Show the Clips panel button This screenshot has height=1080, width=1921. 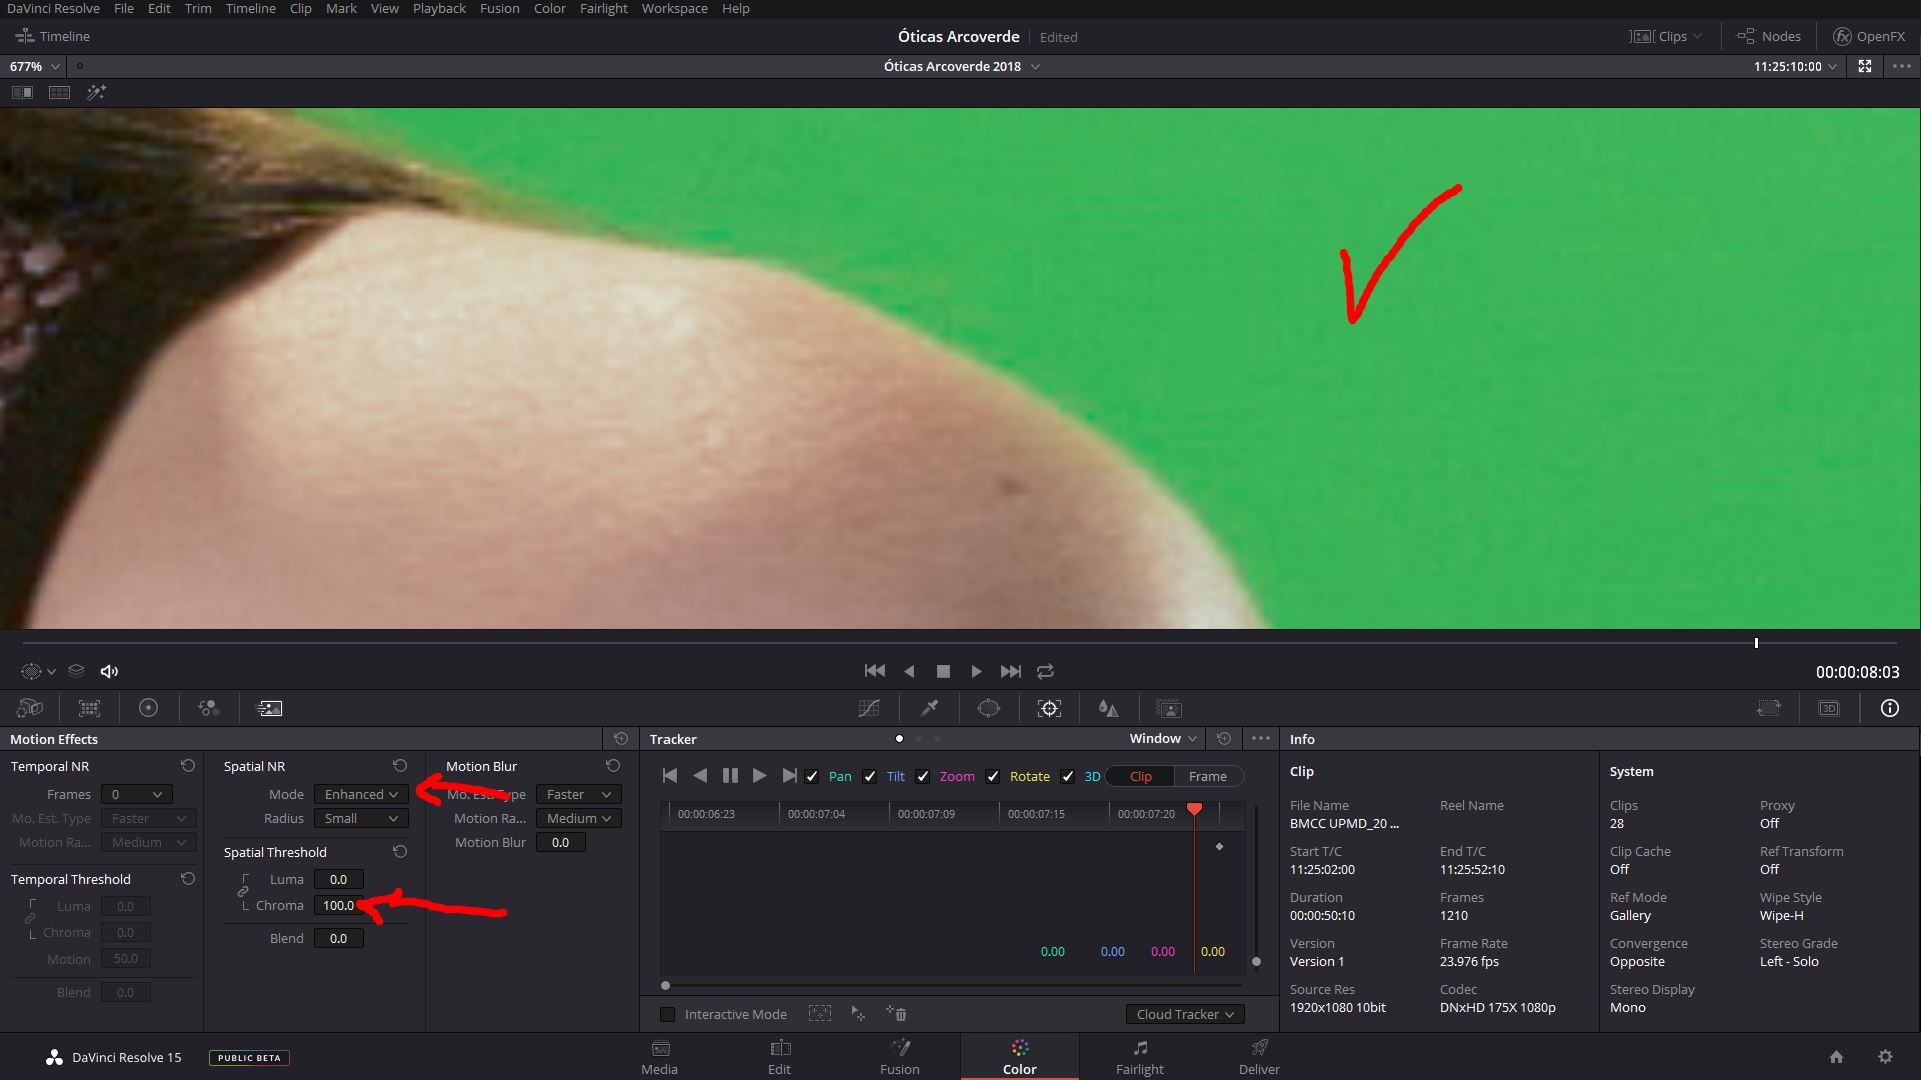(x=1665, y=36)
